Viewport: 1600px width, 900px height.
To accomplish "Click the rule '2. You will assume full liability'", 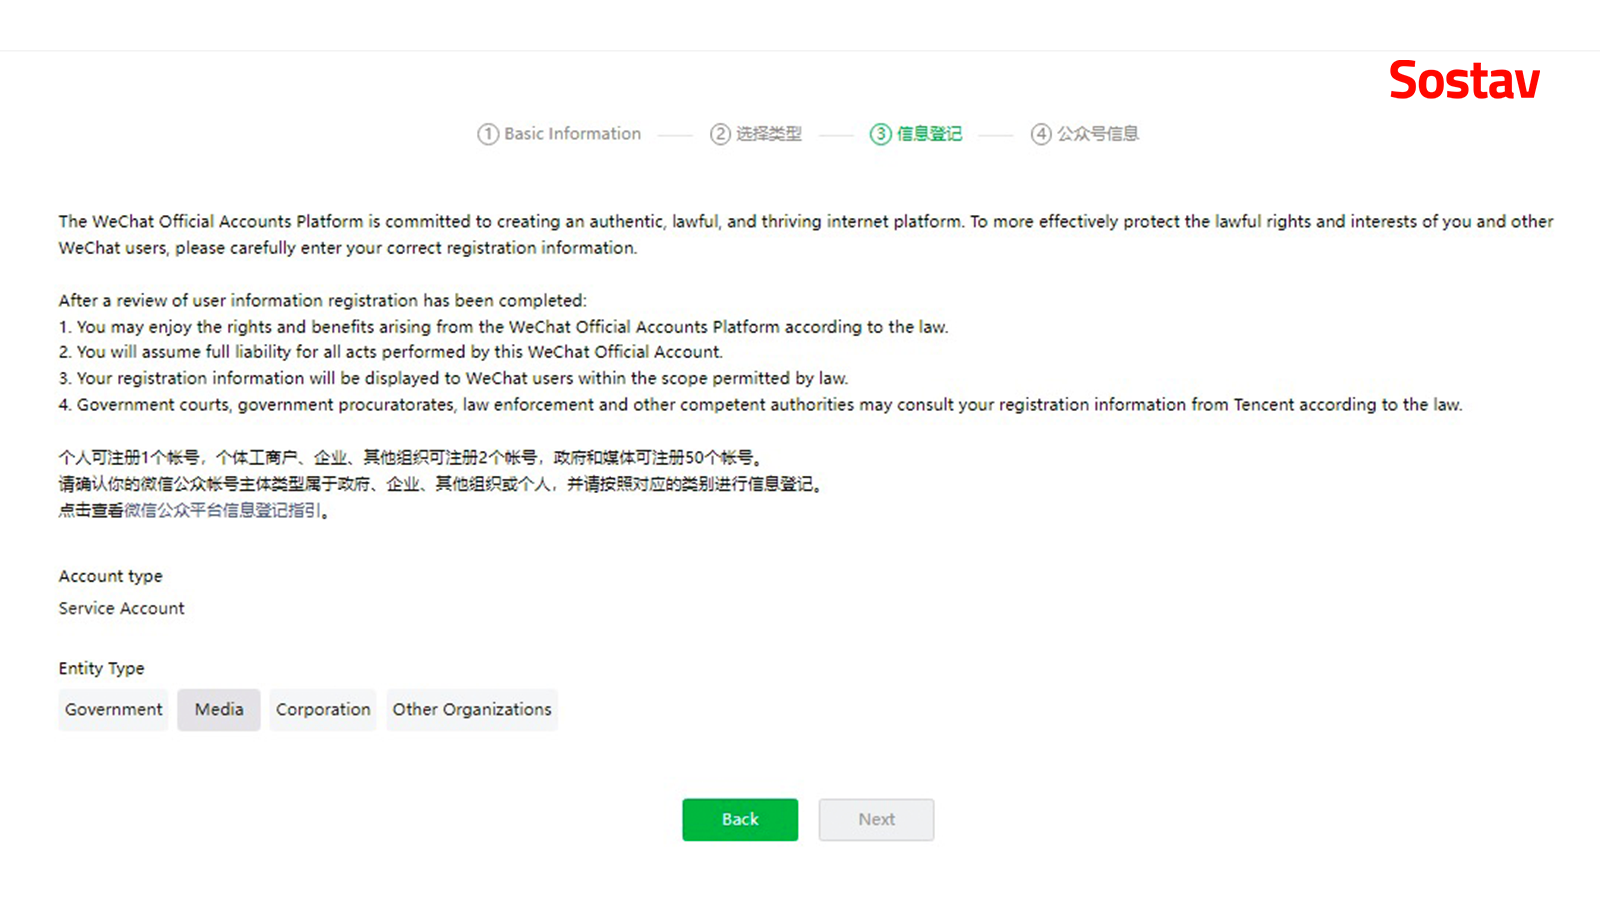I will tap(390, 352).
